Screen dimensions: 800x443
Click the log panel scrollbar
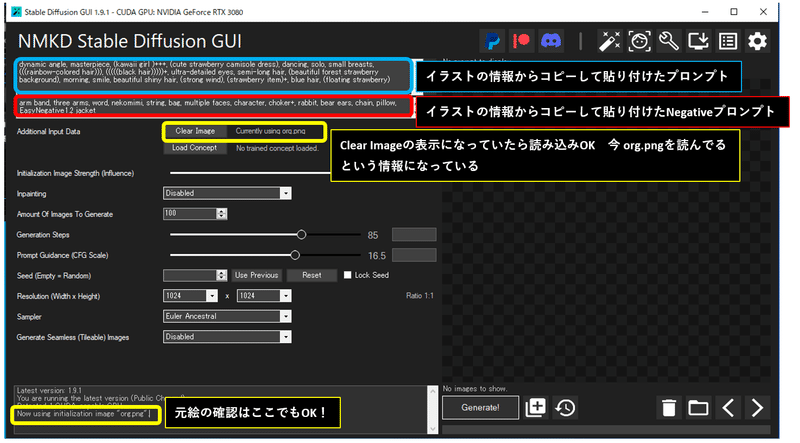click(433, 410)
